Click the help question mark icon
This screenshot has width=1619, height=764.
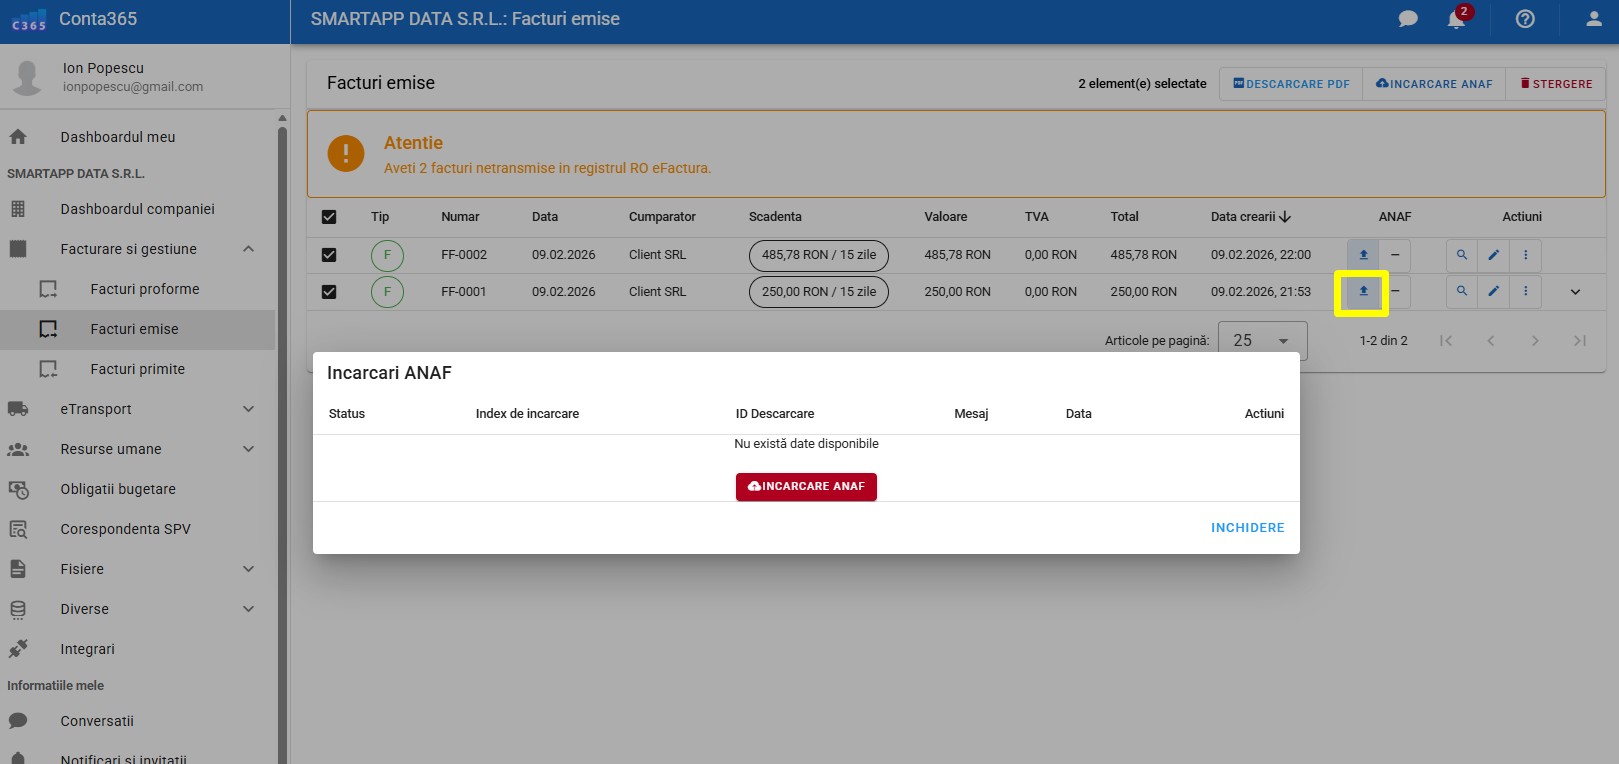point(1525,19)
